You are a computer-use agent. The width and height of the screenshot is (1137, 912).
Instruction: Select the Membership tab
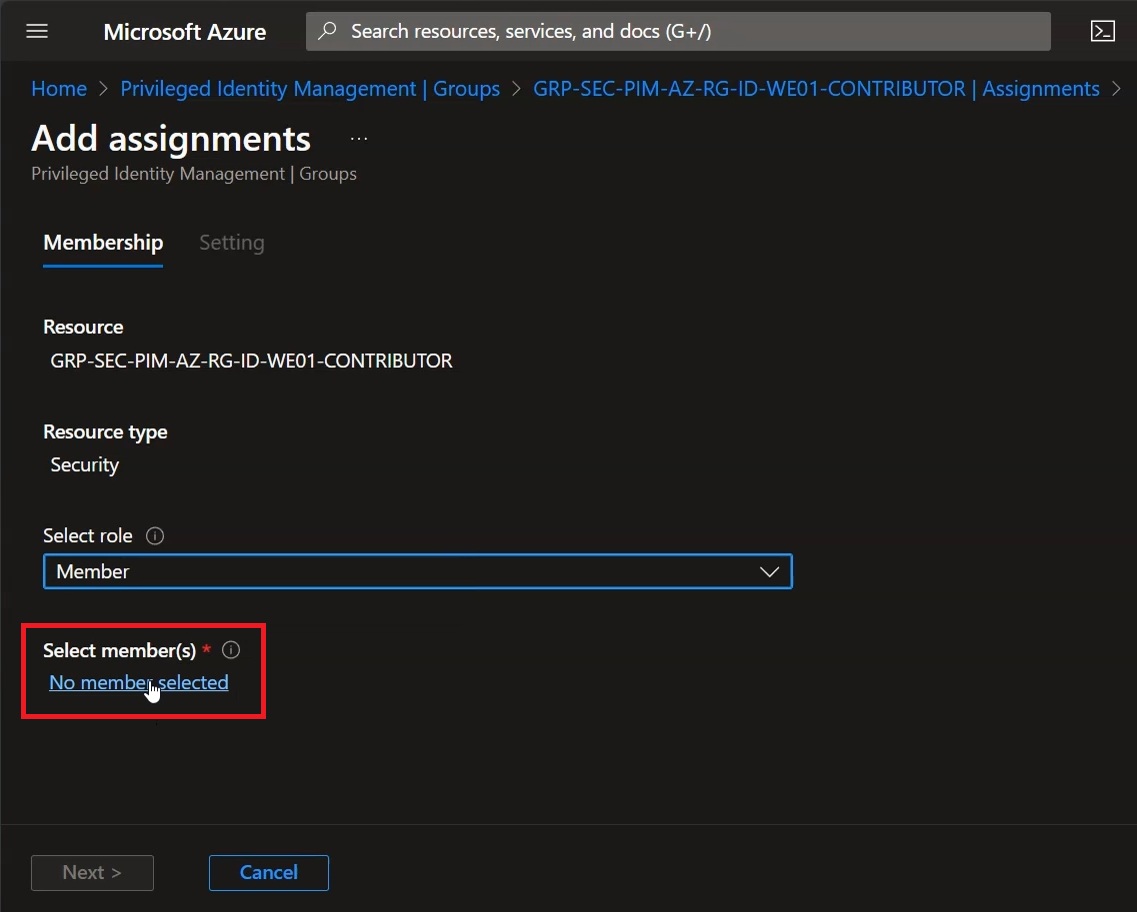pyautogui.click(x=103, y=242)
